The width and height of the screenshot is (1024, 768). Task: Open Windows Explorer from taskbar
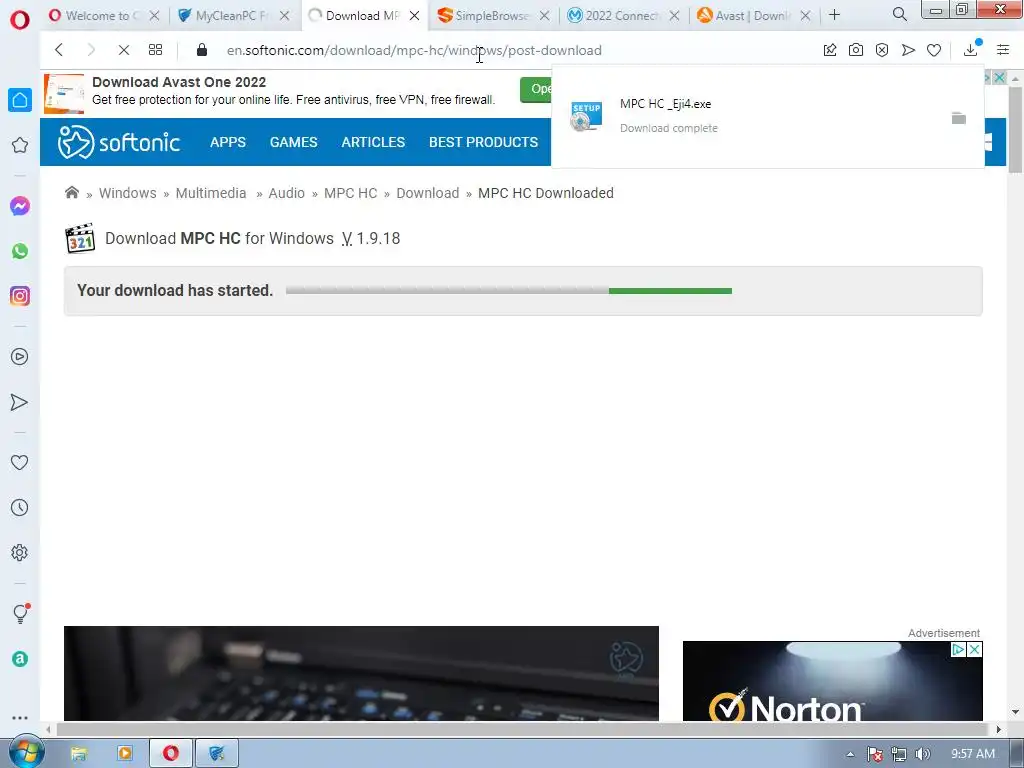click(78, 754)
